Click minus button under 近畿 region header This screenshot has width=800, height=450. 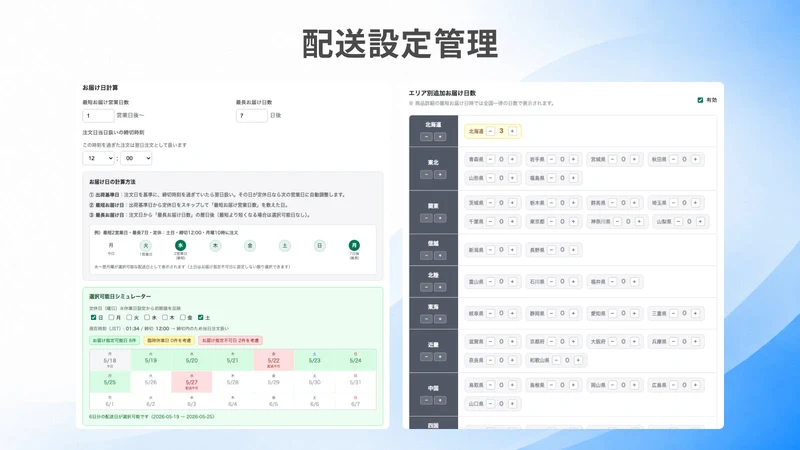point(427,357)
